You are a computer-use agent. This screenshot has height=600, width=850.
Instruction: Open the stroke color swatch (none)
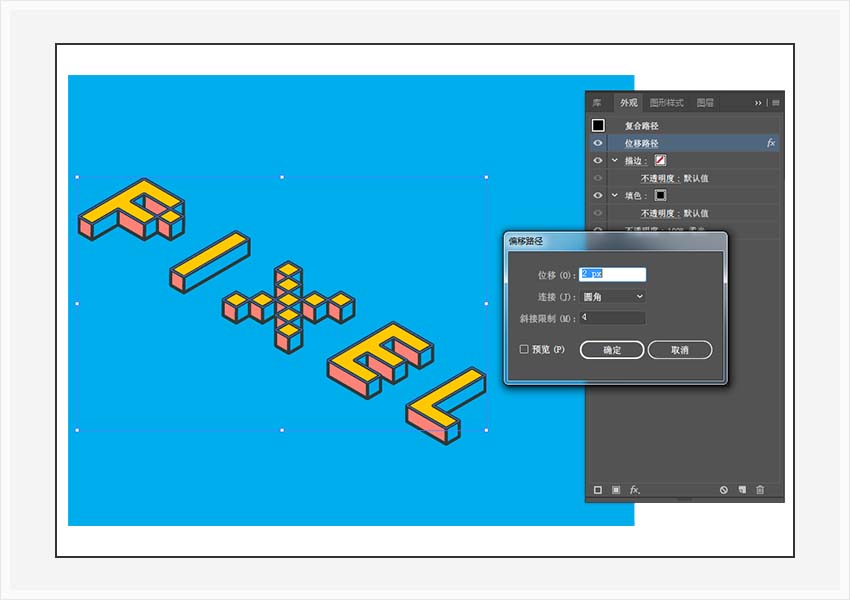[x=660, y=160]
